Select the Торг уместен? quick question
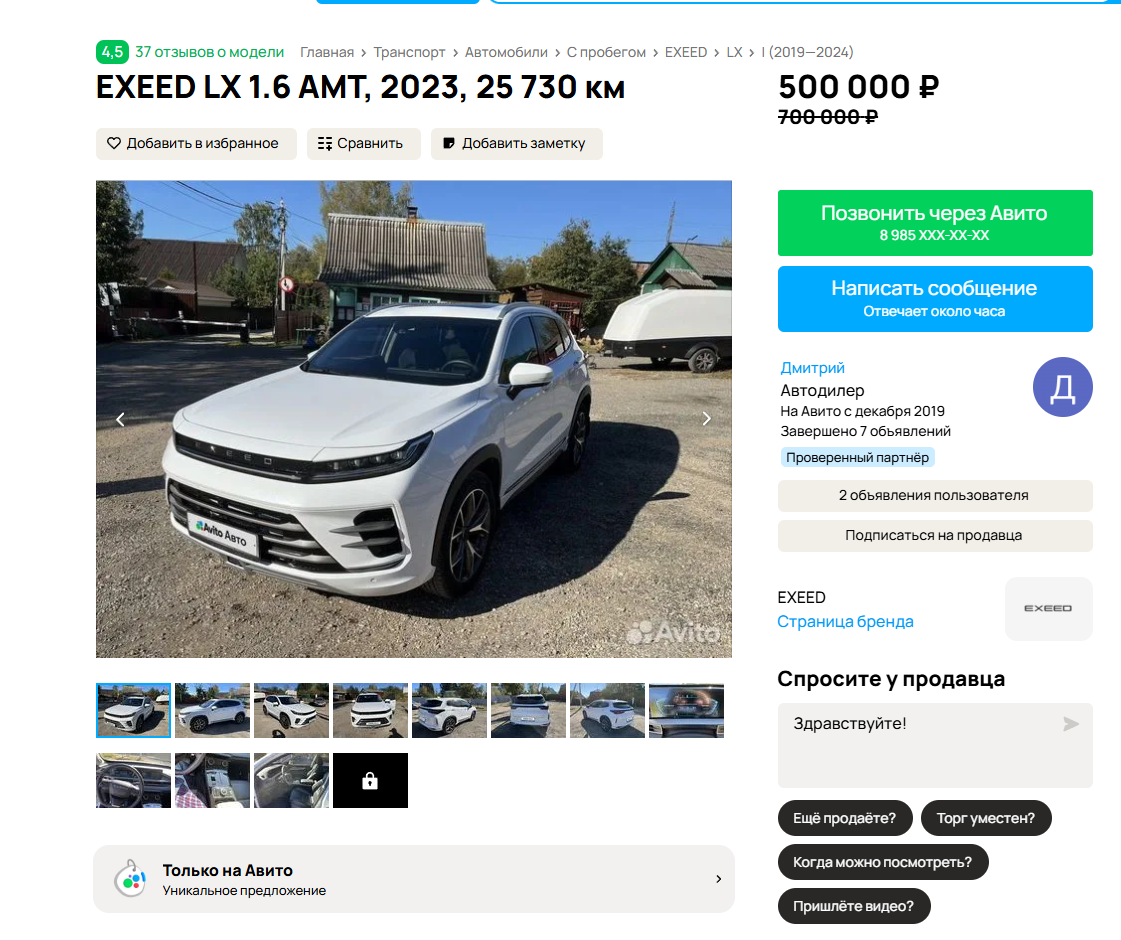 pos(986,818)
